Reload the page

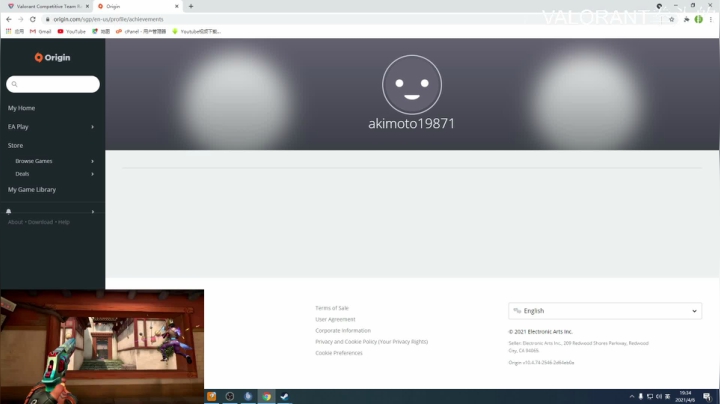(x=33, y=19)
